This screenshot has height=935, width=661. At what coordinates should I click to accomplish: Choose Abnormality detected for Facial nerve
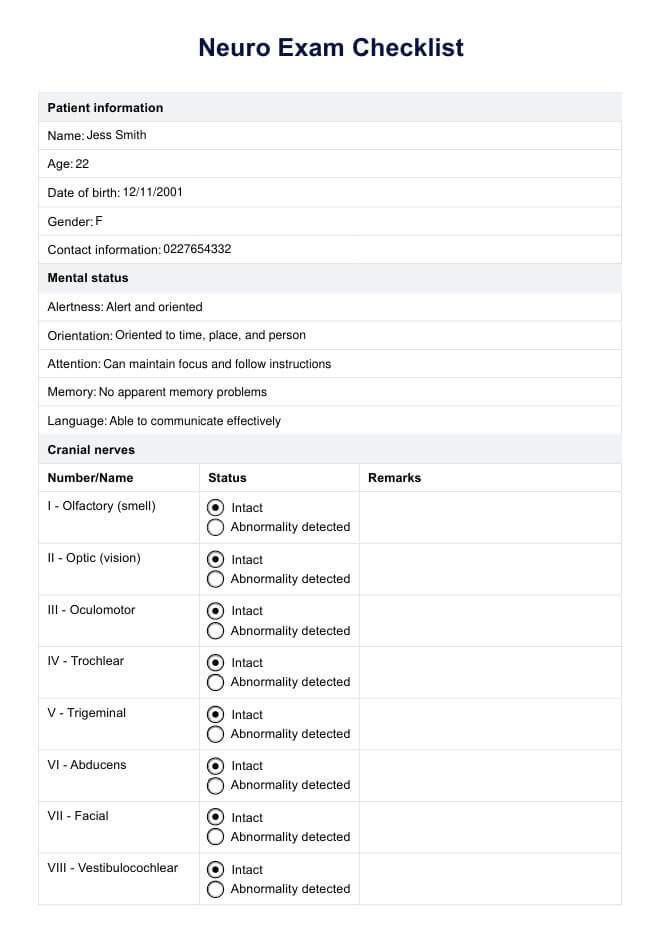215,837
